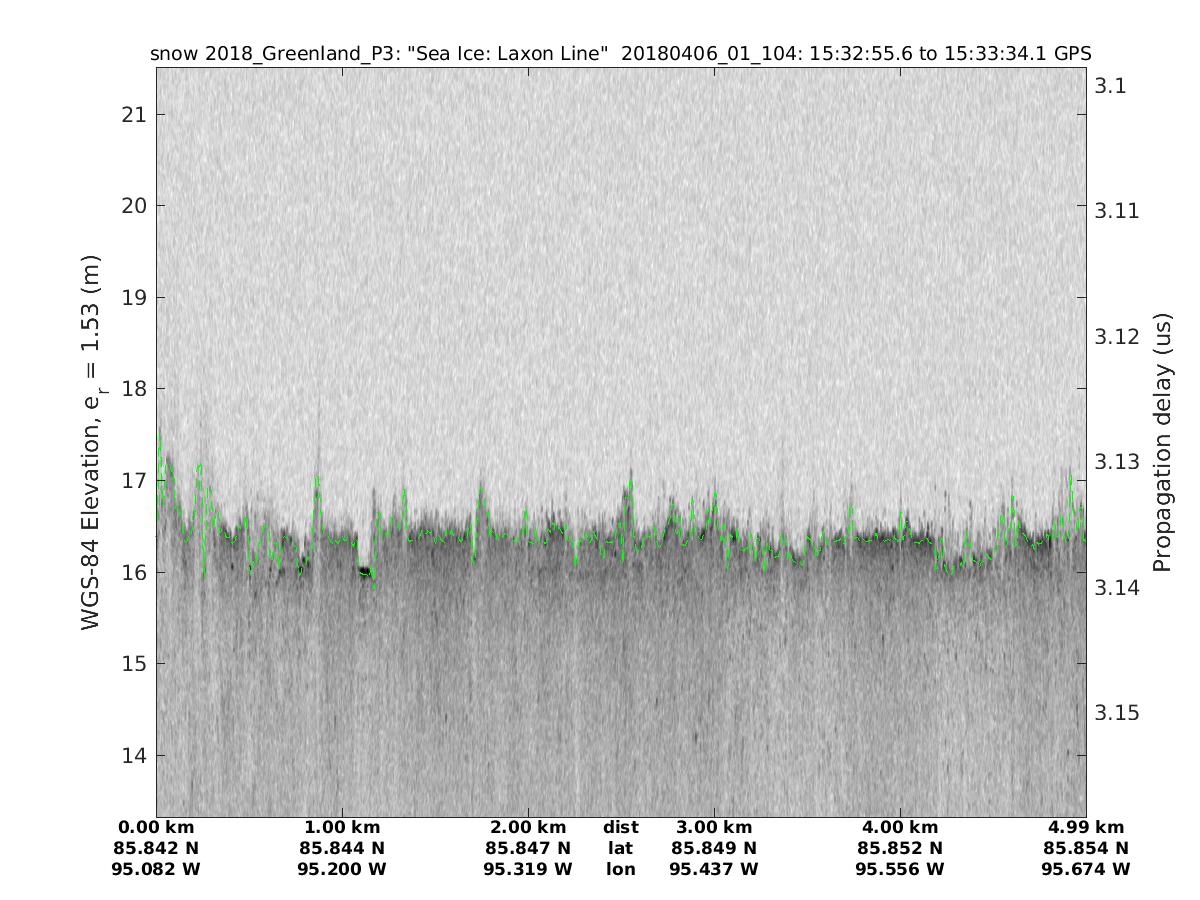This screenshot has height=900, width=1200.
Task: Click the "85.849 N" latitude label
Action: pos(714,849)
